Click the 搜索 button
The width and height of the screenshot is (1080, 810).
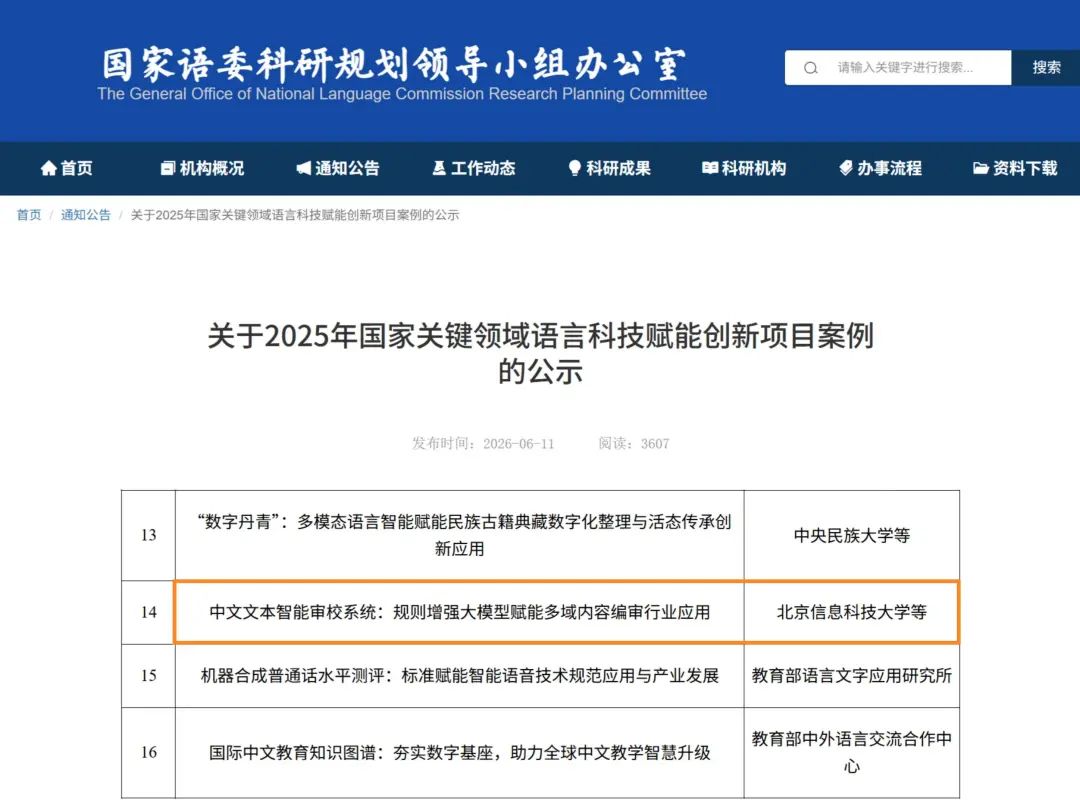click(x=1046, y=68)
